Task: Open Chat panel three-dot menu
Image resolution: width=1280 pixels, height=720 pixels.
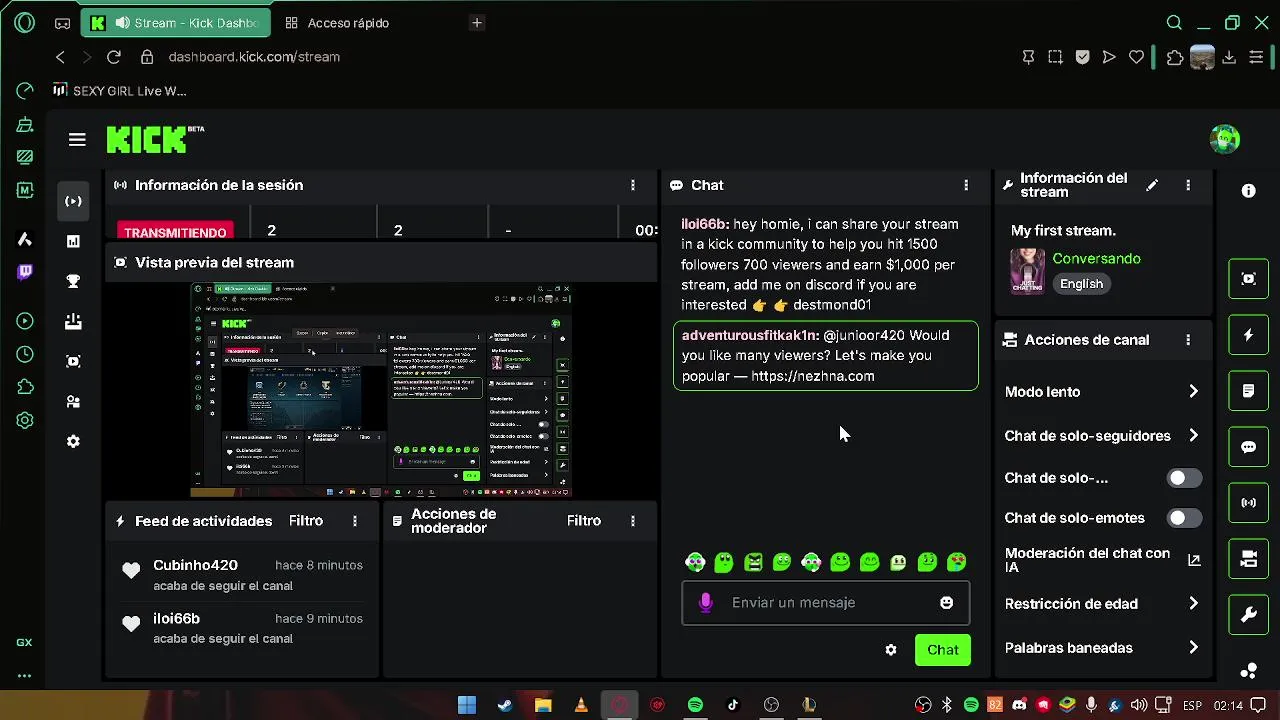Action: click(965, 185)
